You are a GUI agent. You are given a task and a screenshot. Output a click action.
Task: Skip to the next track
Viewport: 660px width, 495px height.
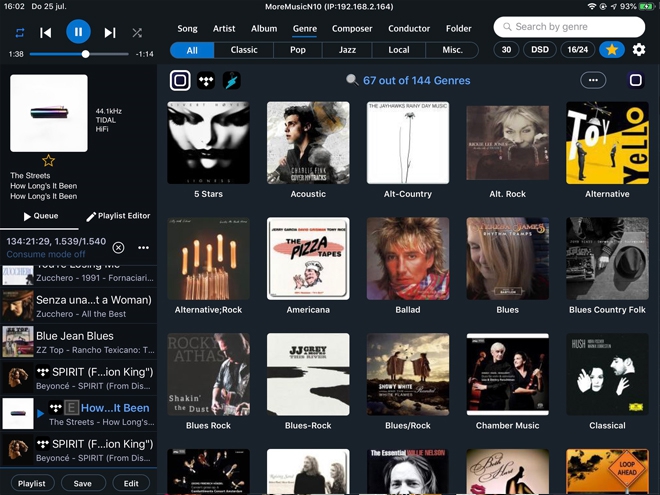(110, 33)
